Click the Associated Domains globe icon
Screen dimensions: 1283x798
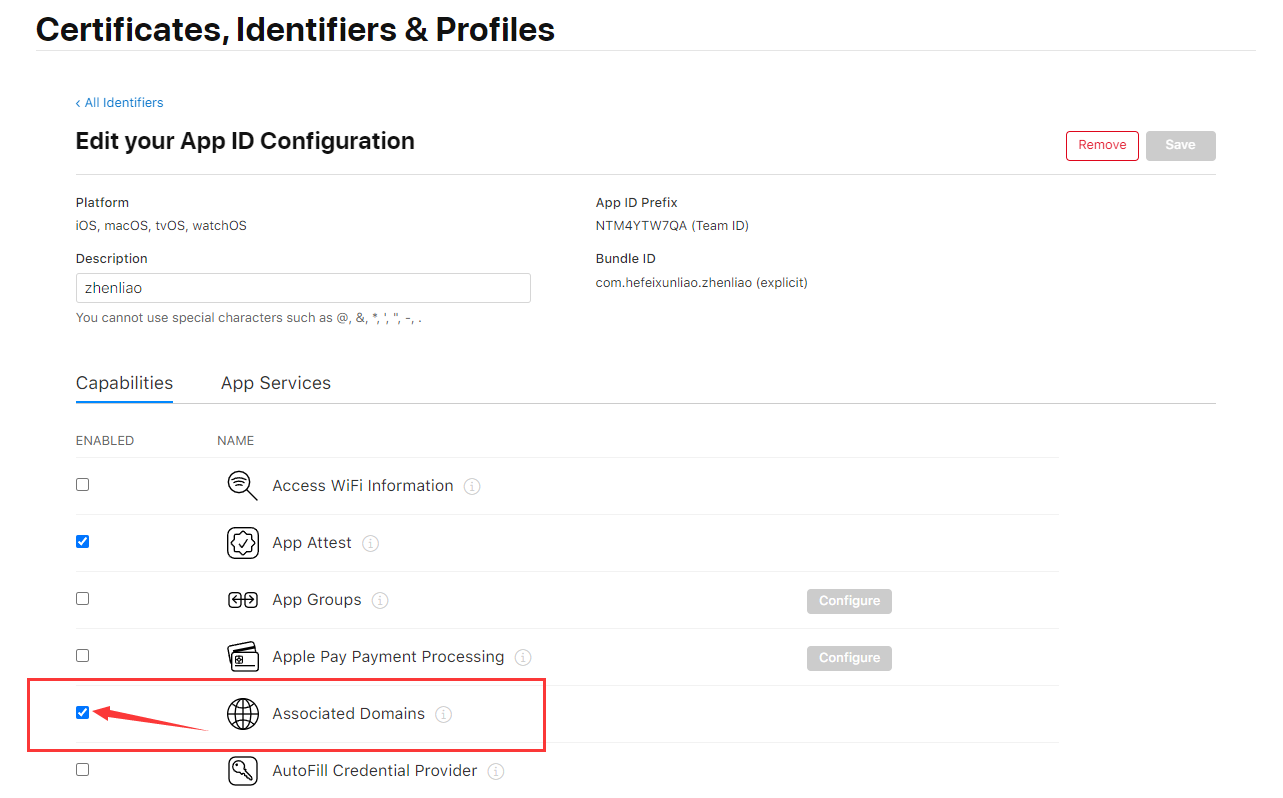point(242,714)
